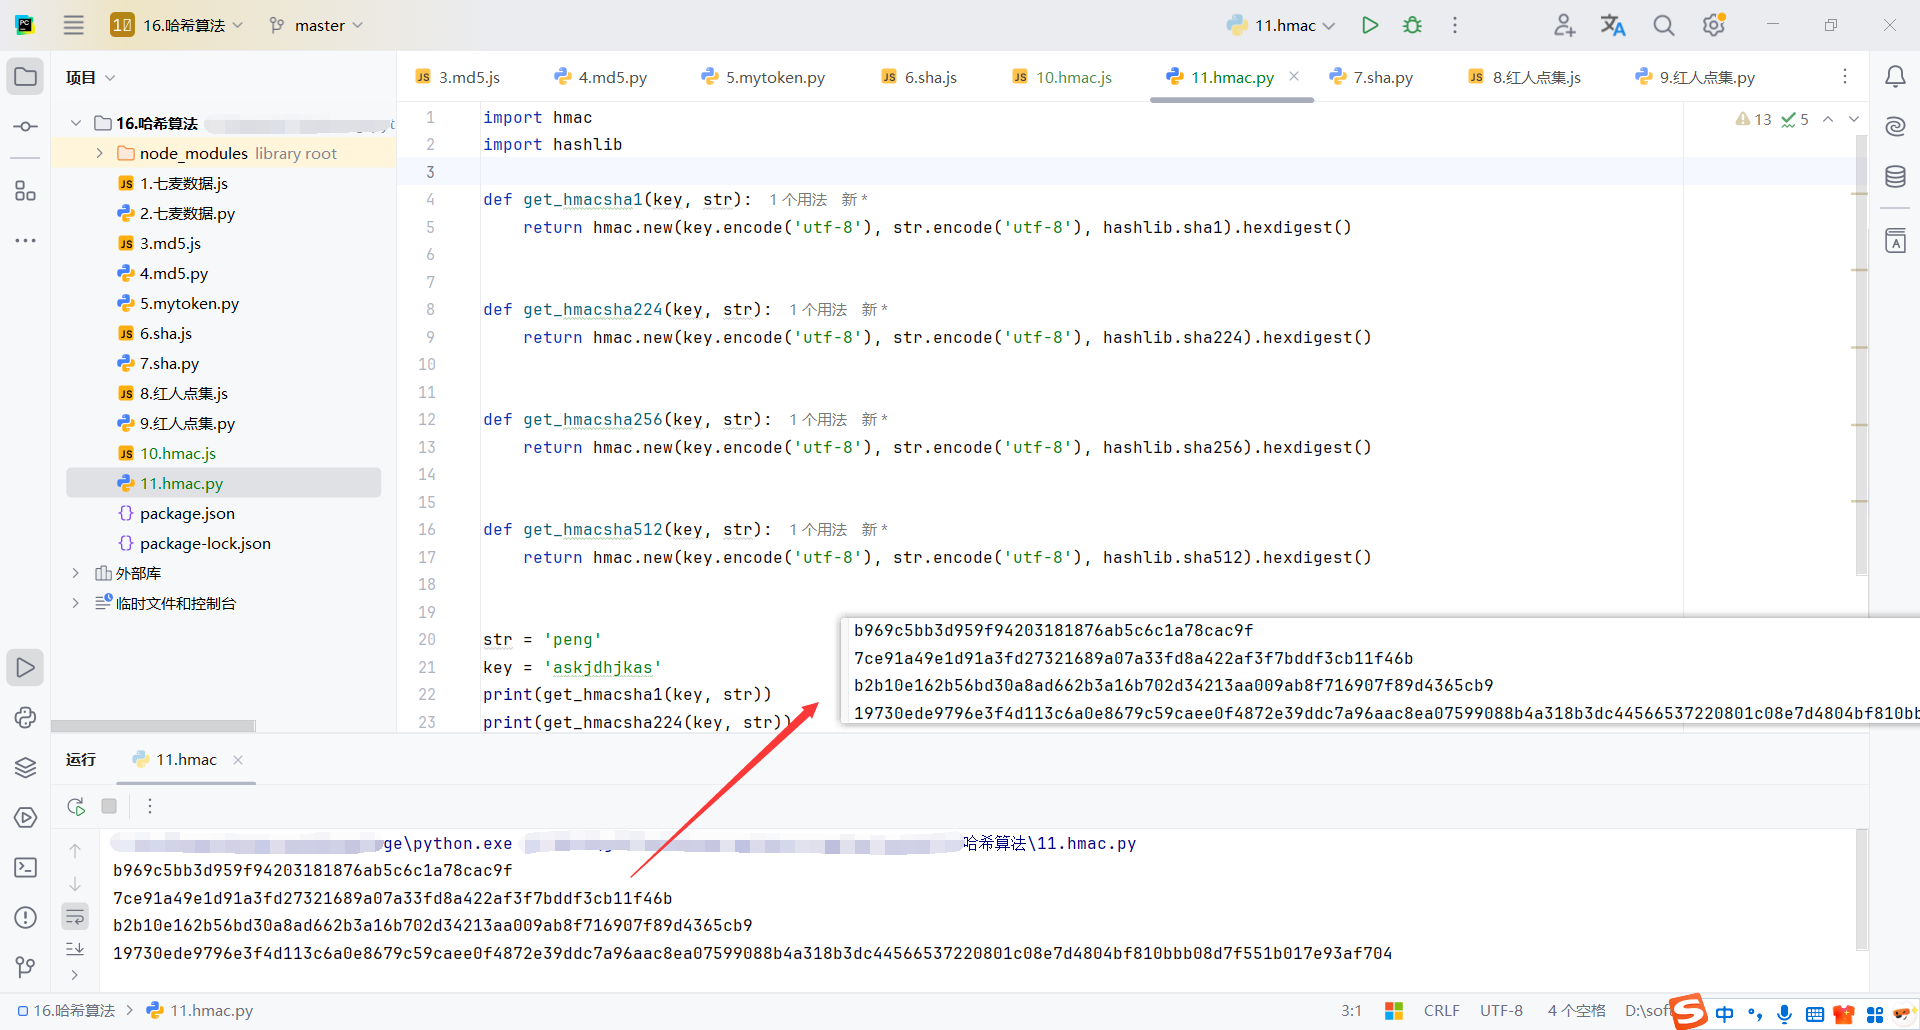Open the Git tool window

[x=25, y=967]
